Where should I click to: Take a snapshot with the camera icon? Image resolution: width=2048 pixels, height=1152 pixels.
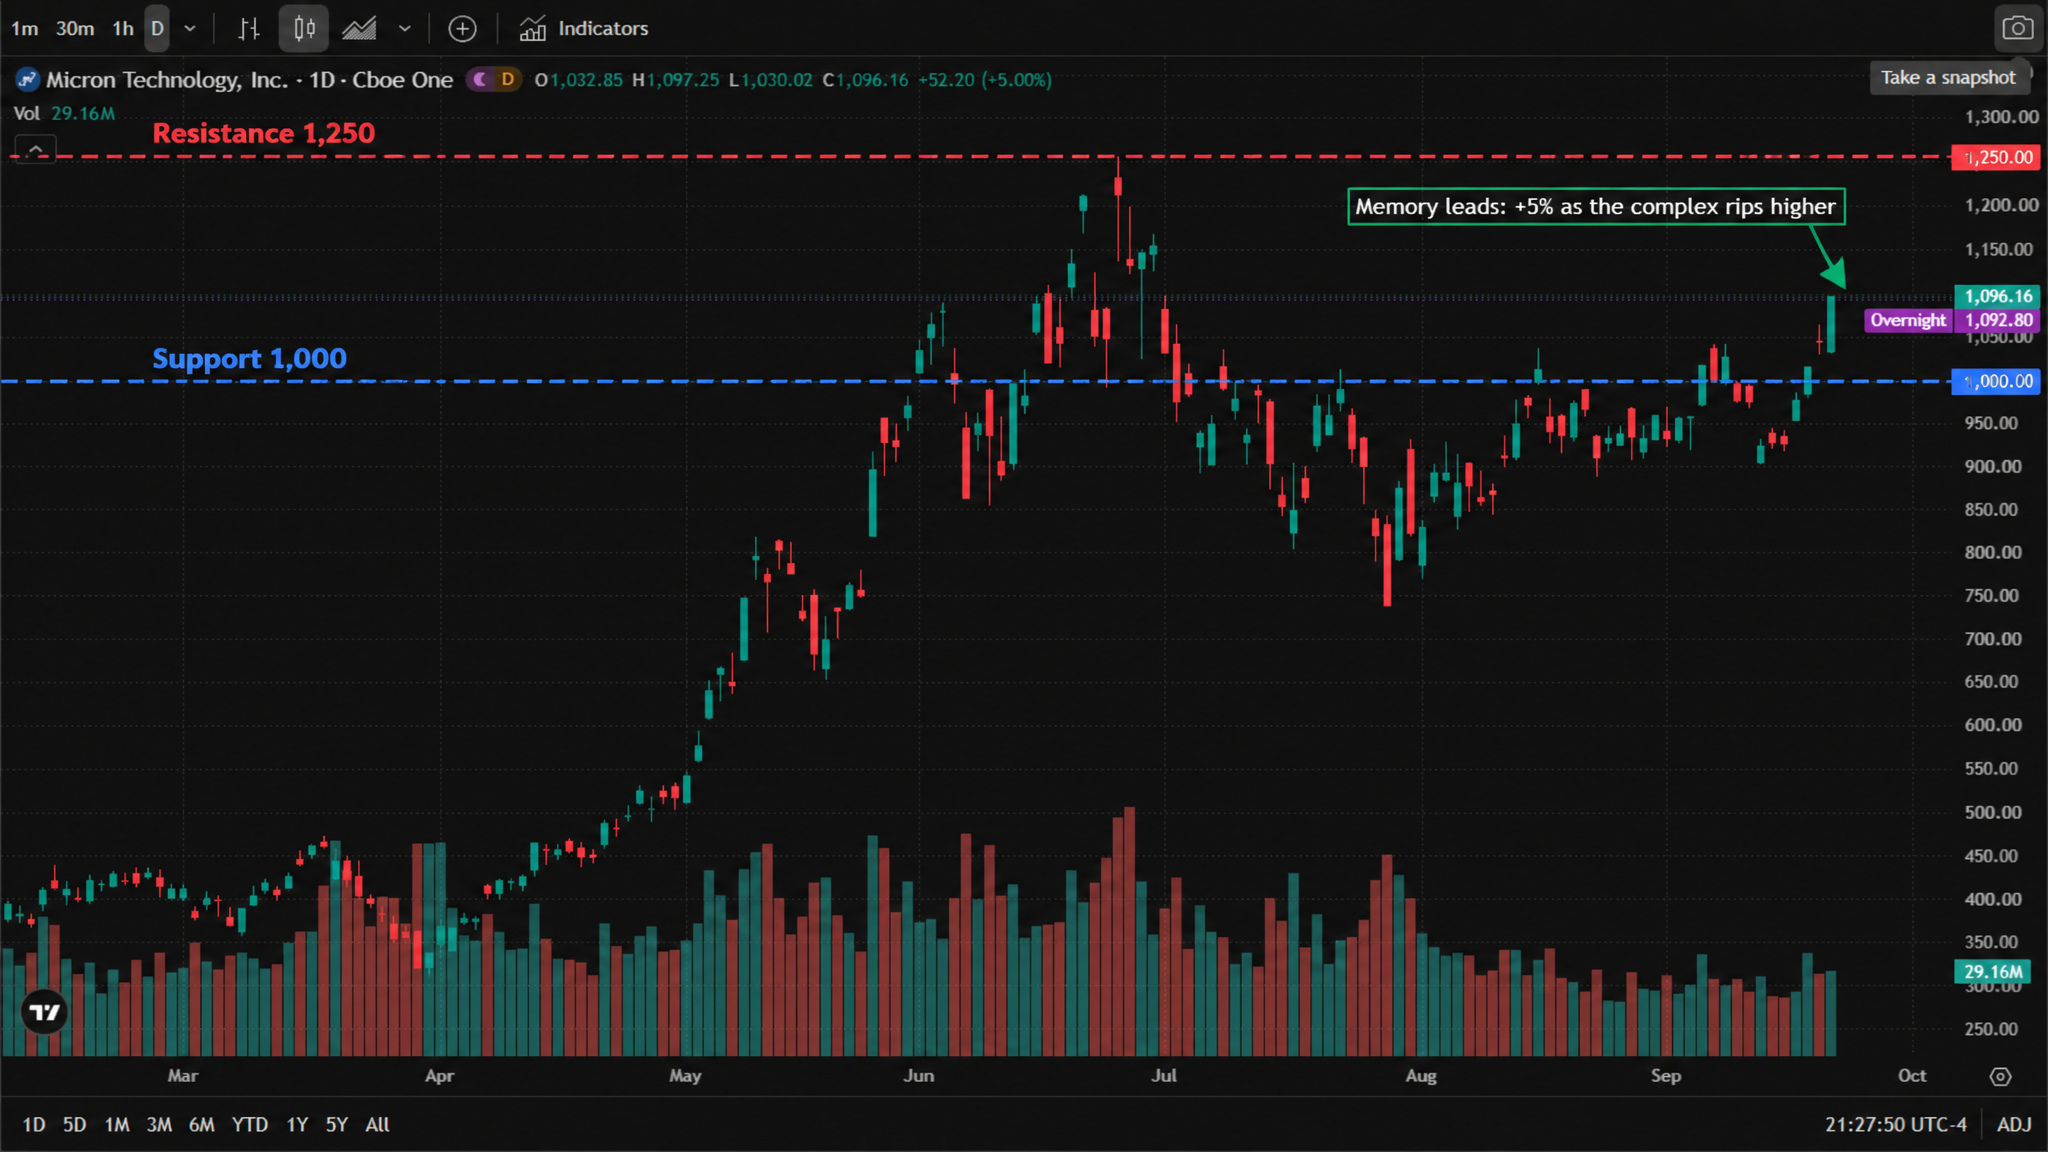tap(2017, 29)
